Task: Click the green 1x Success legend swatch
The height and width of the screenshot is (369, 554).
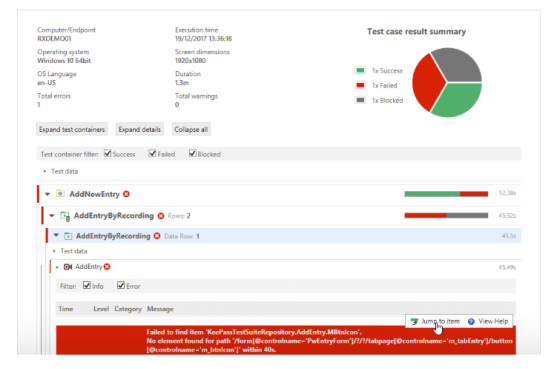Action: point(360,70)
